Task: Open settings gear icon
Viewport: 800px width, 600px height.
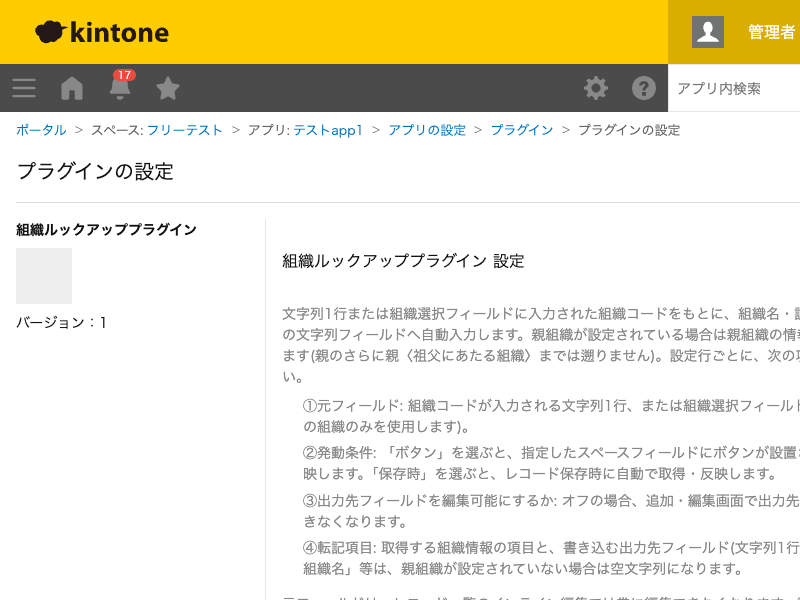Action: (595, 88)
